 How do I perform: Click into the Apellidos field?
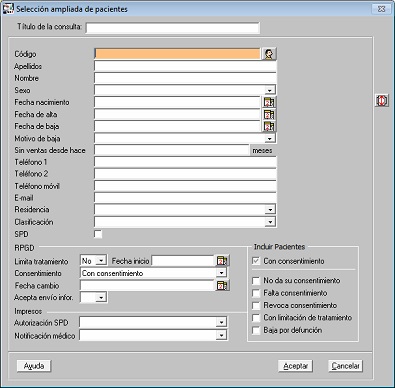pyautogui.click(x=185, y=66)
